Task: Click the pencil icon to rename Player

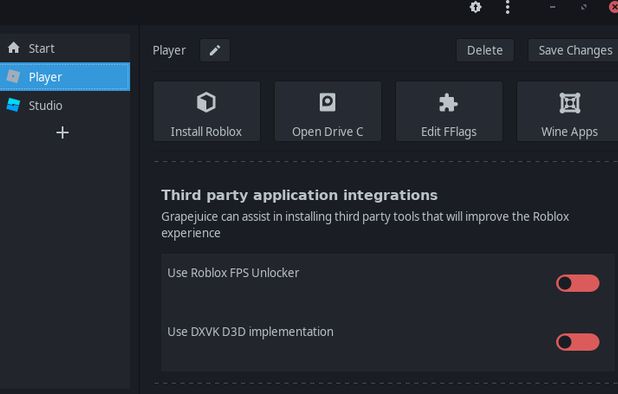Action: point(215,50)
